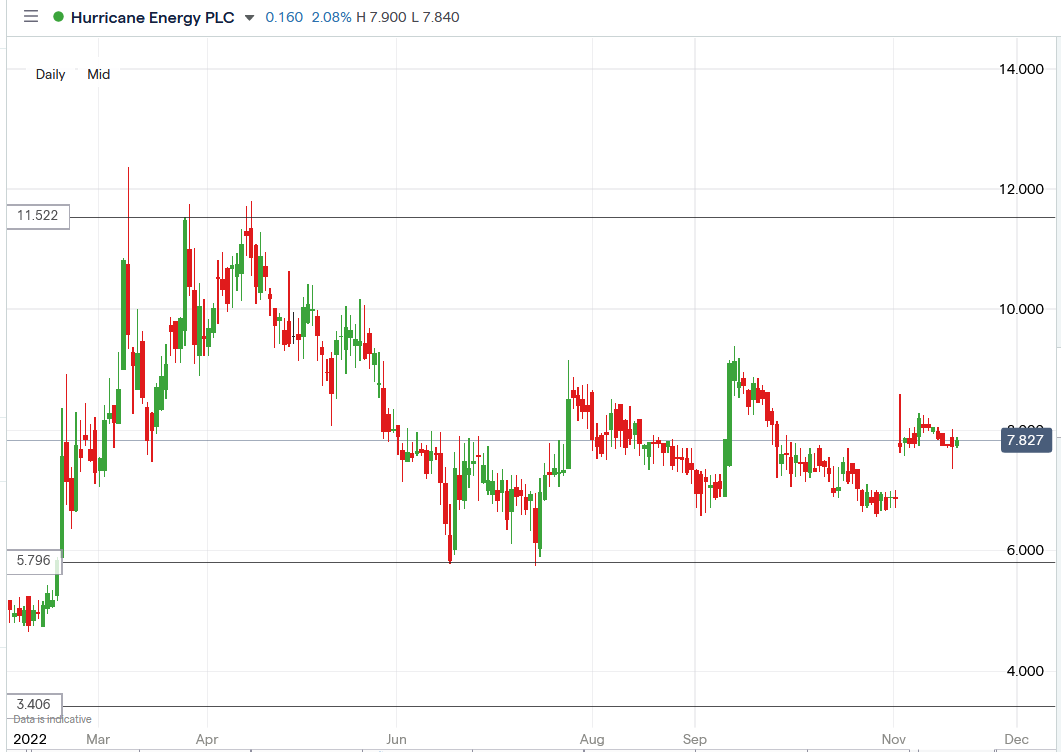This screenshot has height=752, width=1061.
Task: Click the Jun date axis label
Action: tap(397, 739)
